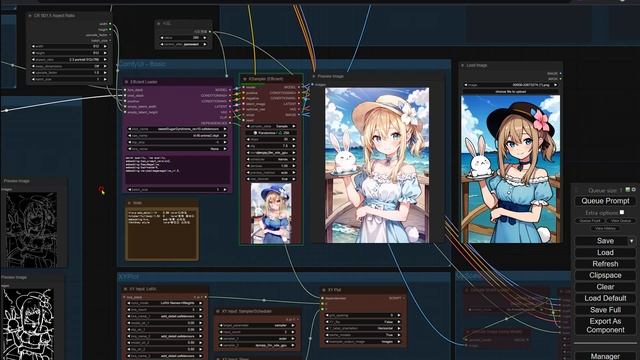Open input_mode dropdown in XY Input: LoRA
The width and height of the screenshot is (640, 360).
point(165,303)
